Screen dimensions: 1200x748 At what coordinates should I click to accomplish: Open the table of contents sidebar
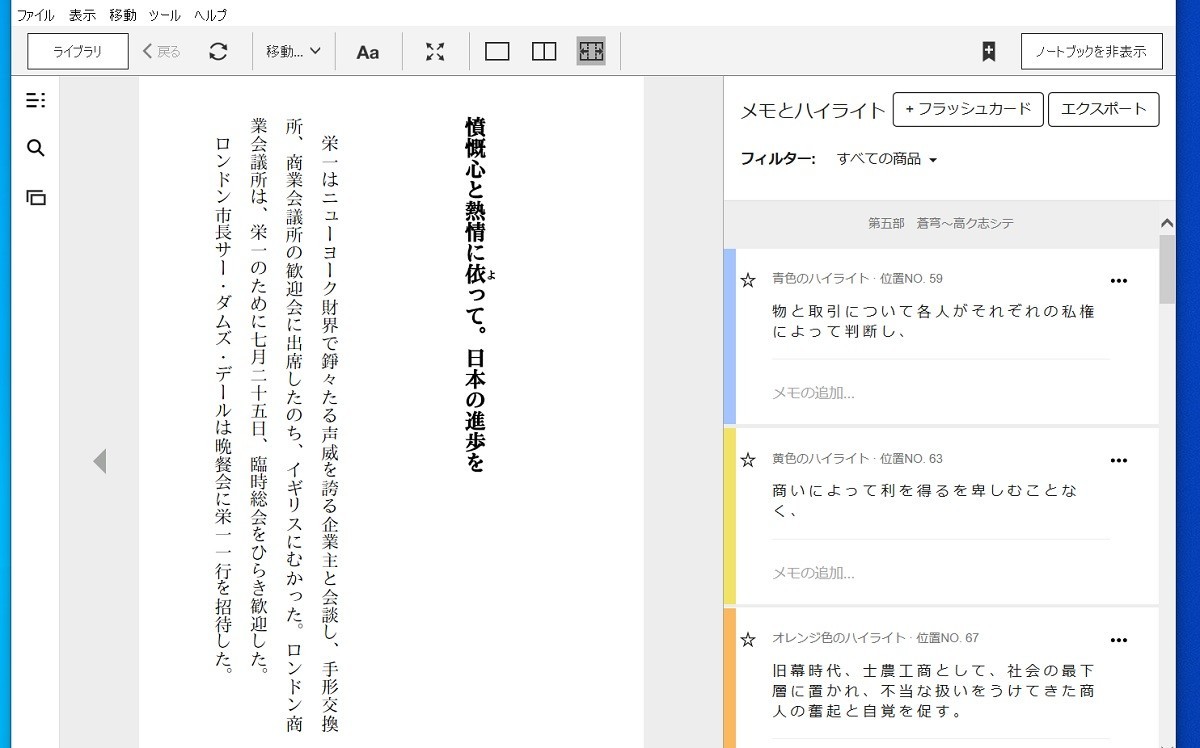click(36, 100)
